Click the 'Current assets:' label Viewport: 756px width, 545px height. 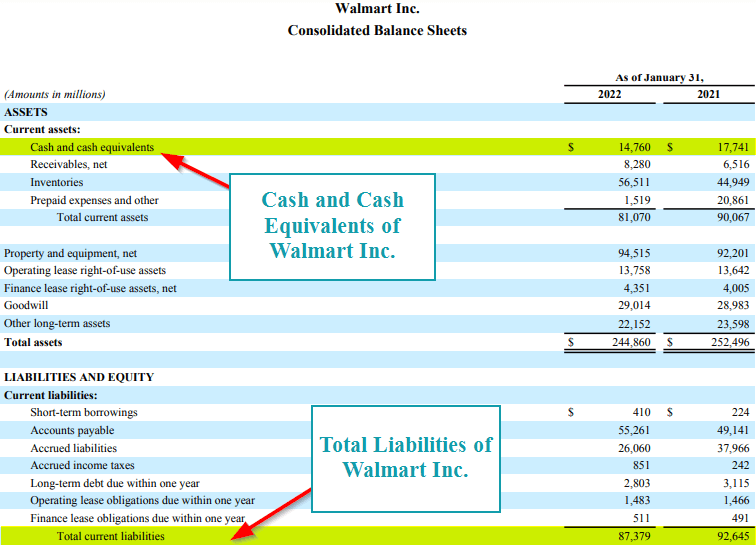[x=42, y=130]
